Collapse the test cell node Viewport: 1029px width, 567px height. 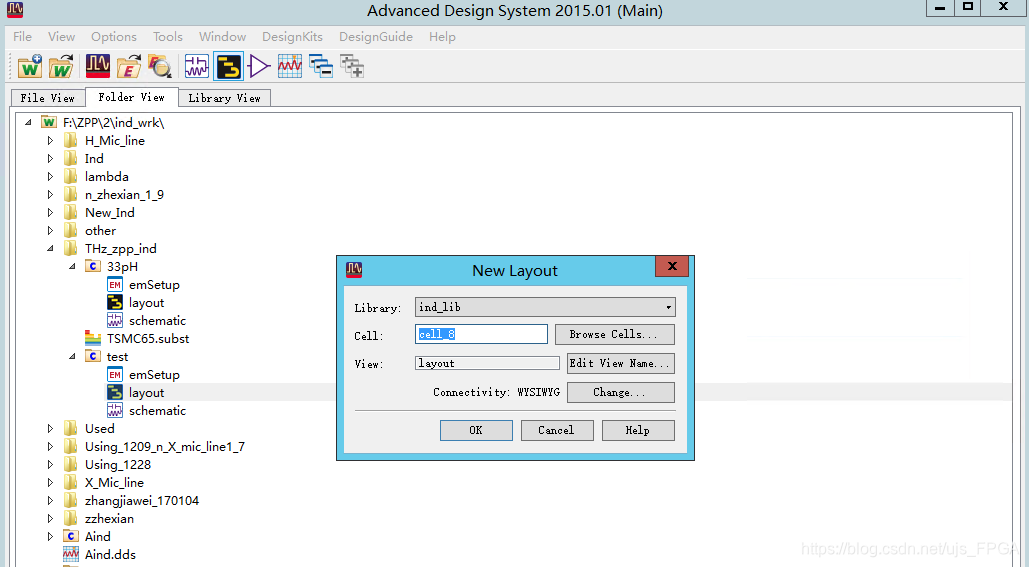click(x=73, y=357)
